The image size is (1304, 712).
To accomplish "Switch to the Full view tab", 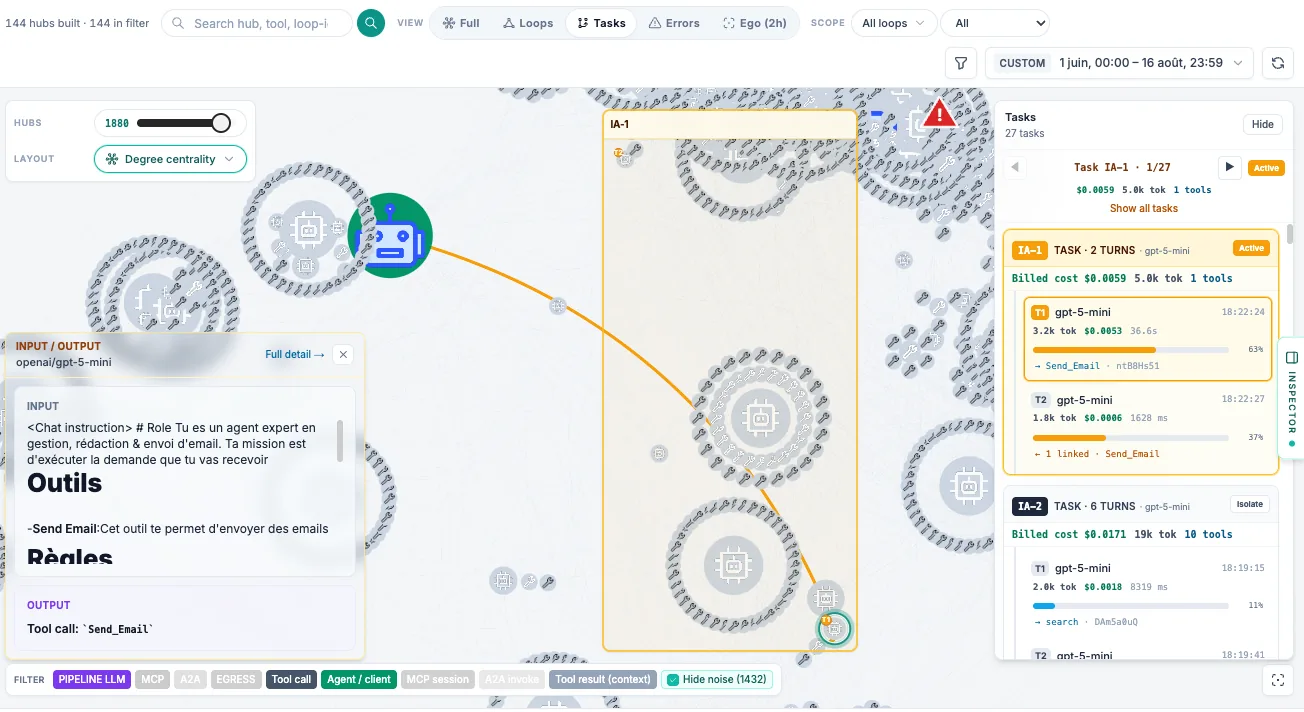I will (x=461, y=23).
